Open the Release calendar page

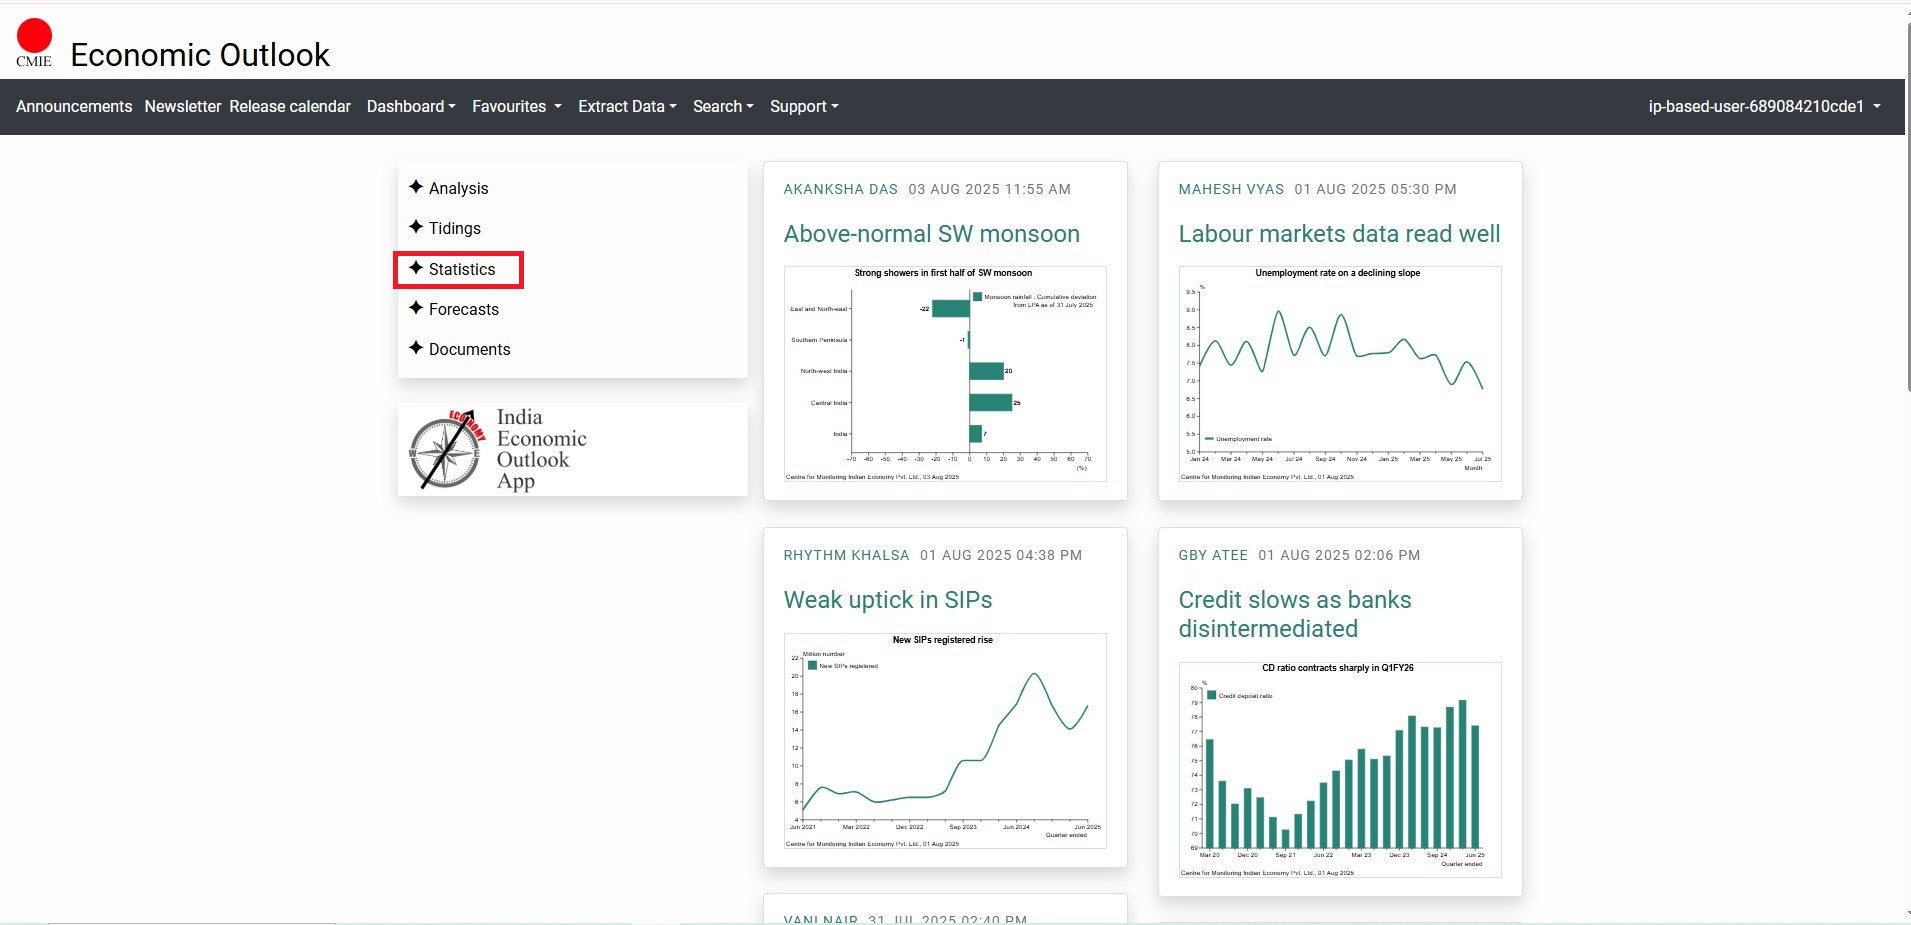tap(290, 106)
